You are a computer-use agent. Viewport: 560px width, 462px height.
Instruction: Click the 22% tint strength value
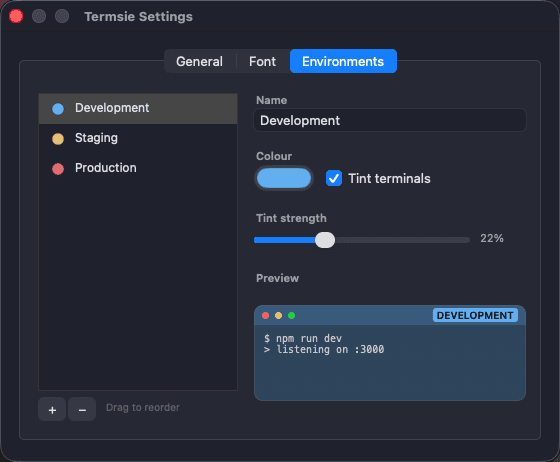tap(492, 238)
